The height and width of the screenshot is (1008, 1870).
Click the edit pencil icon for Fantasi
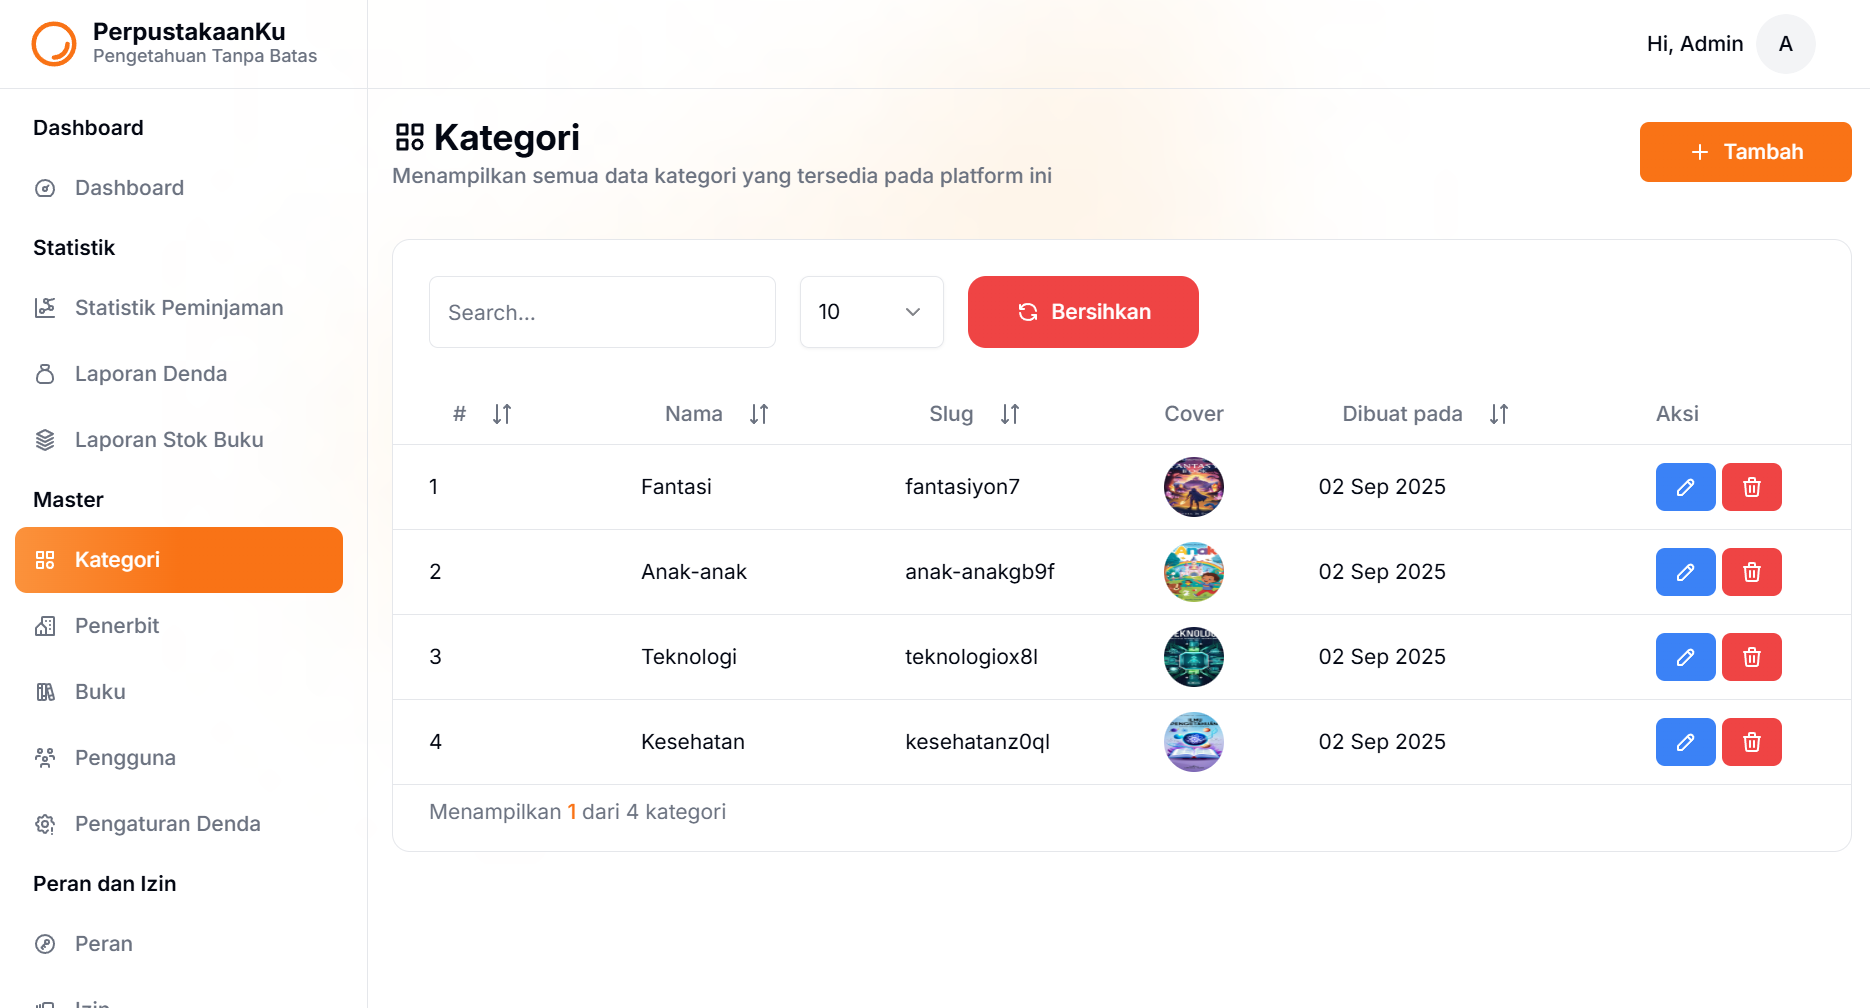coord(1685,487)
